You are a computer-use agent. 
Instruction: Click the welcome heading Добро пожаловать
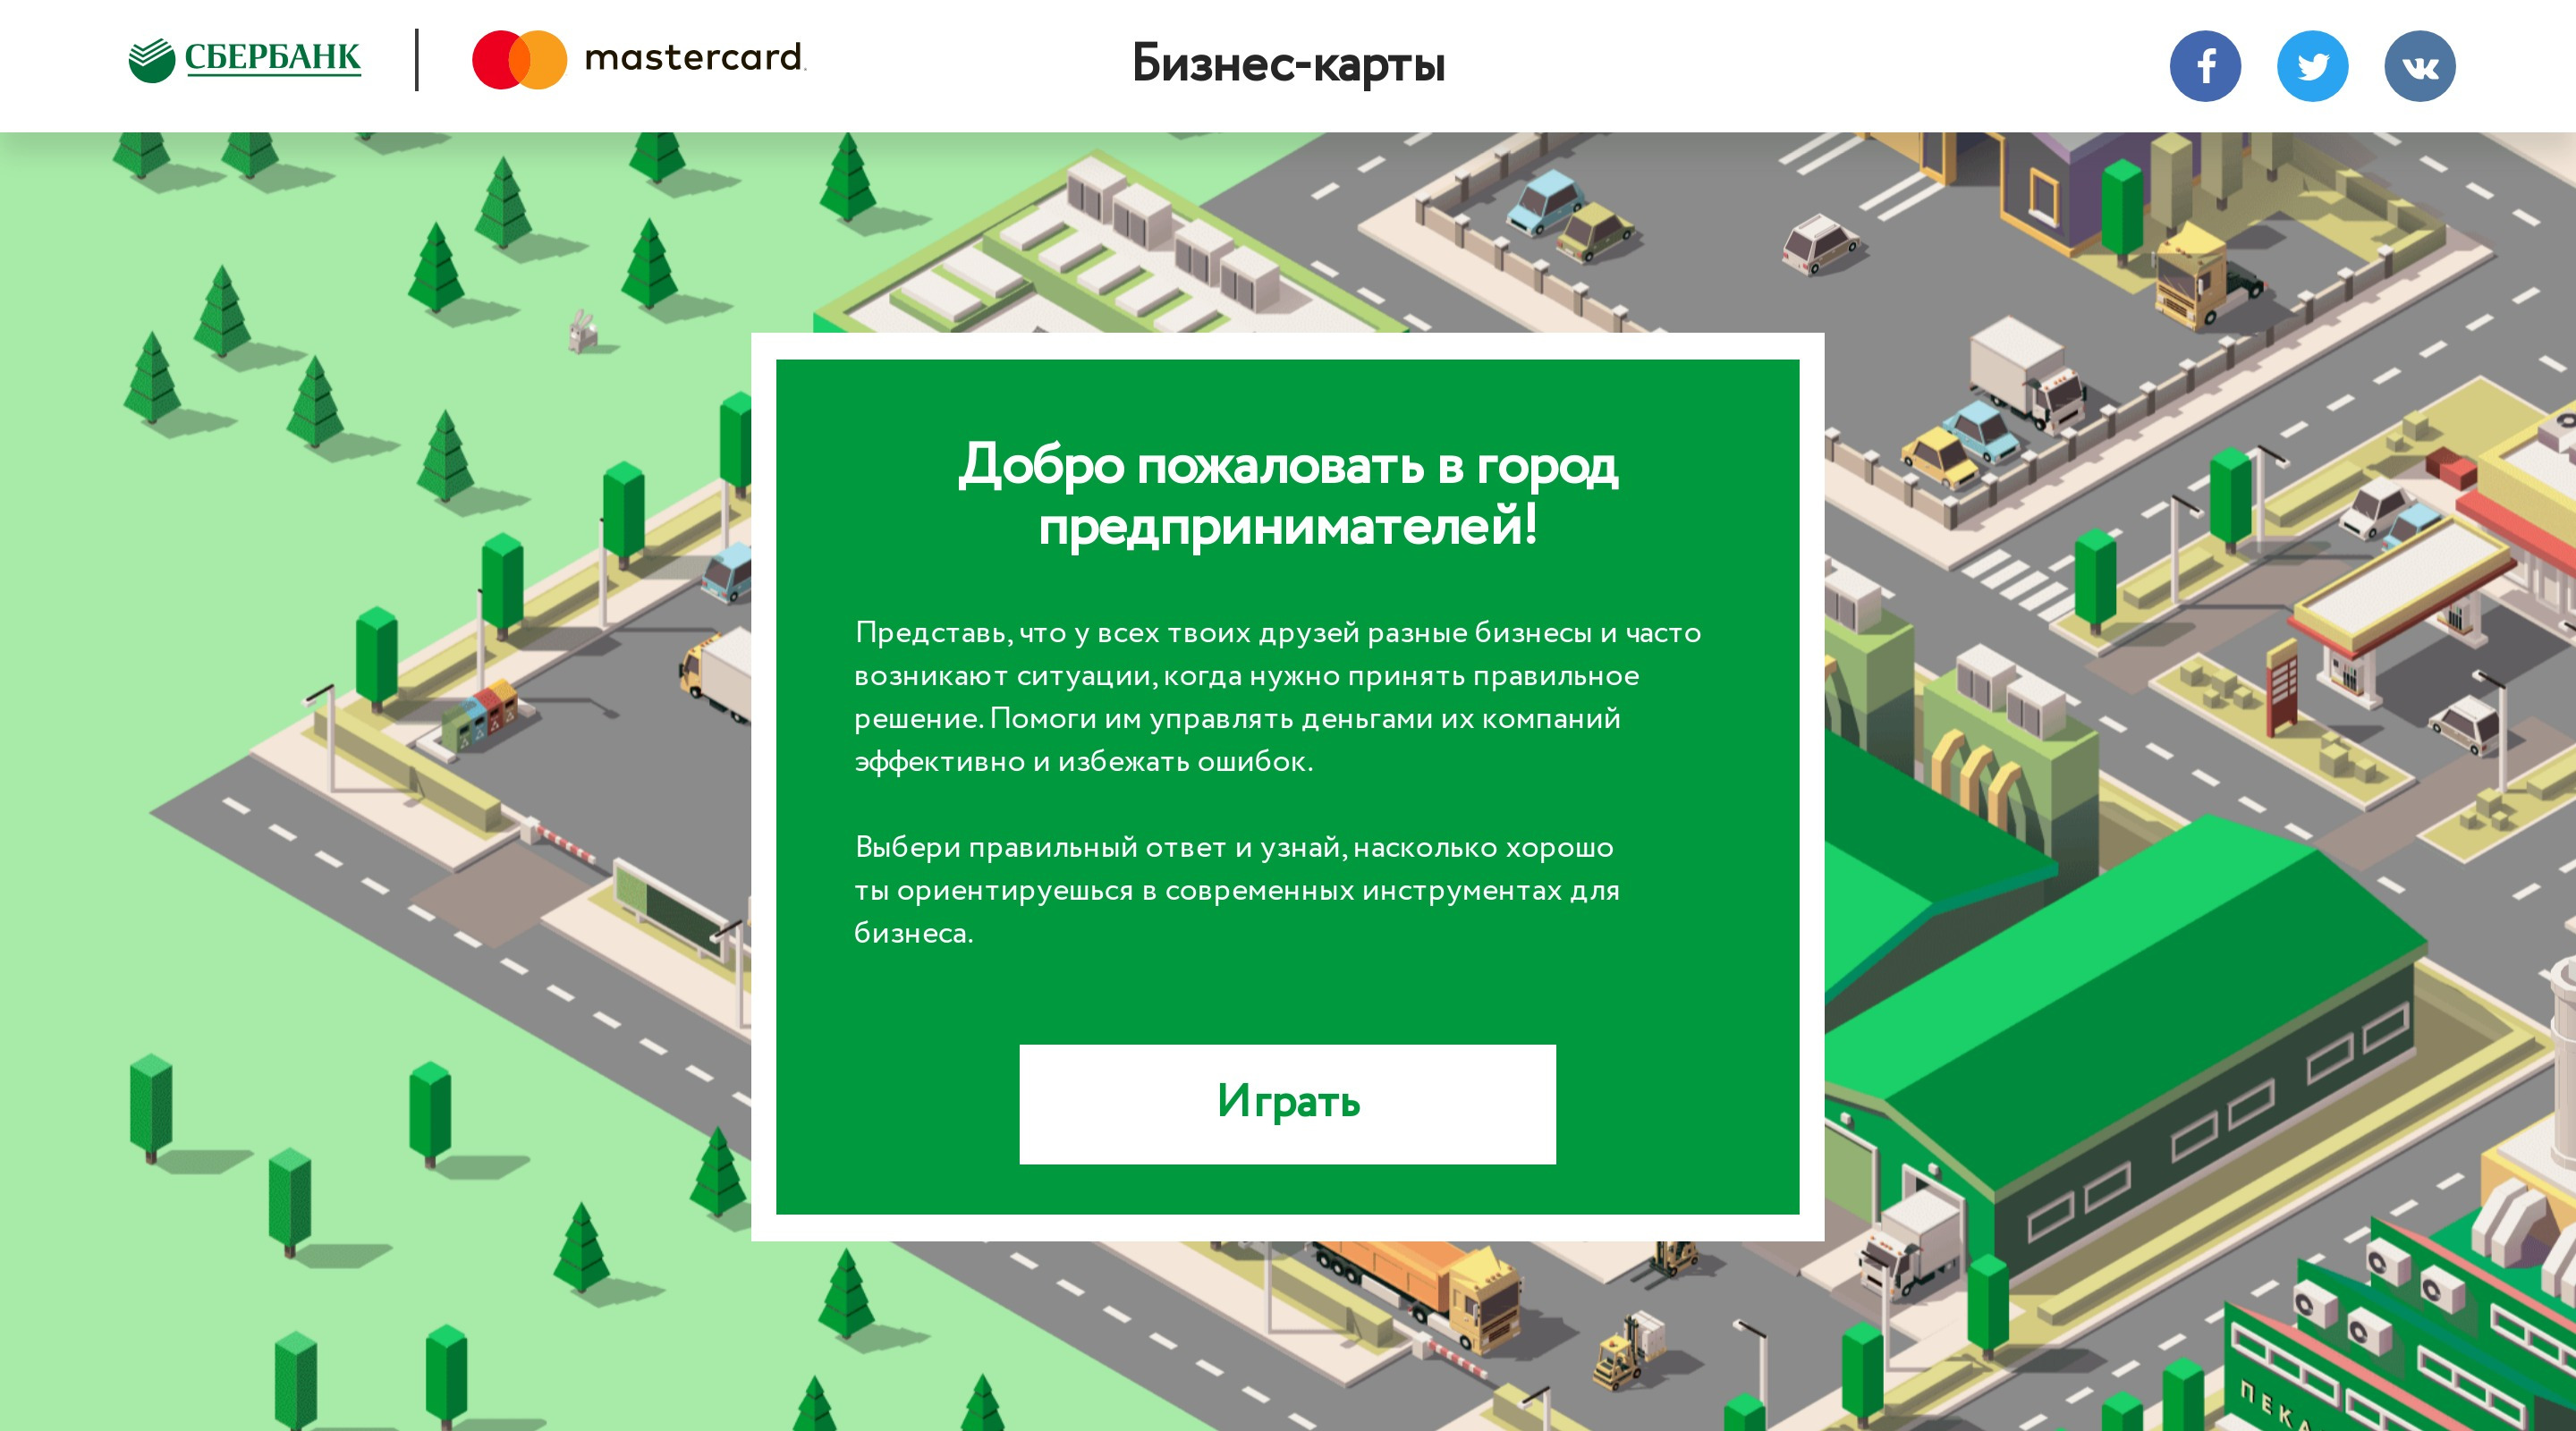click(1287, 494)
